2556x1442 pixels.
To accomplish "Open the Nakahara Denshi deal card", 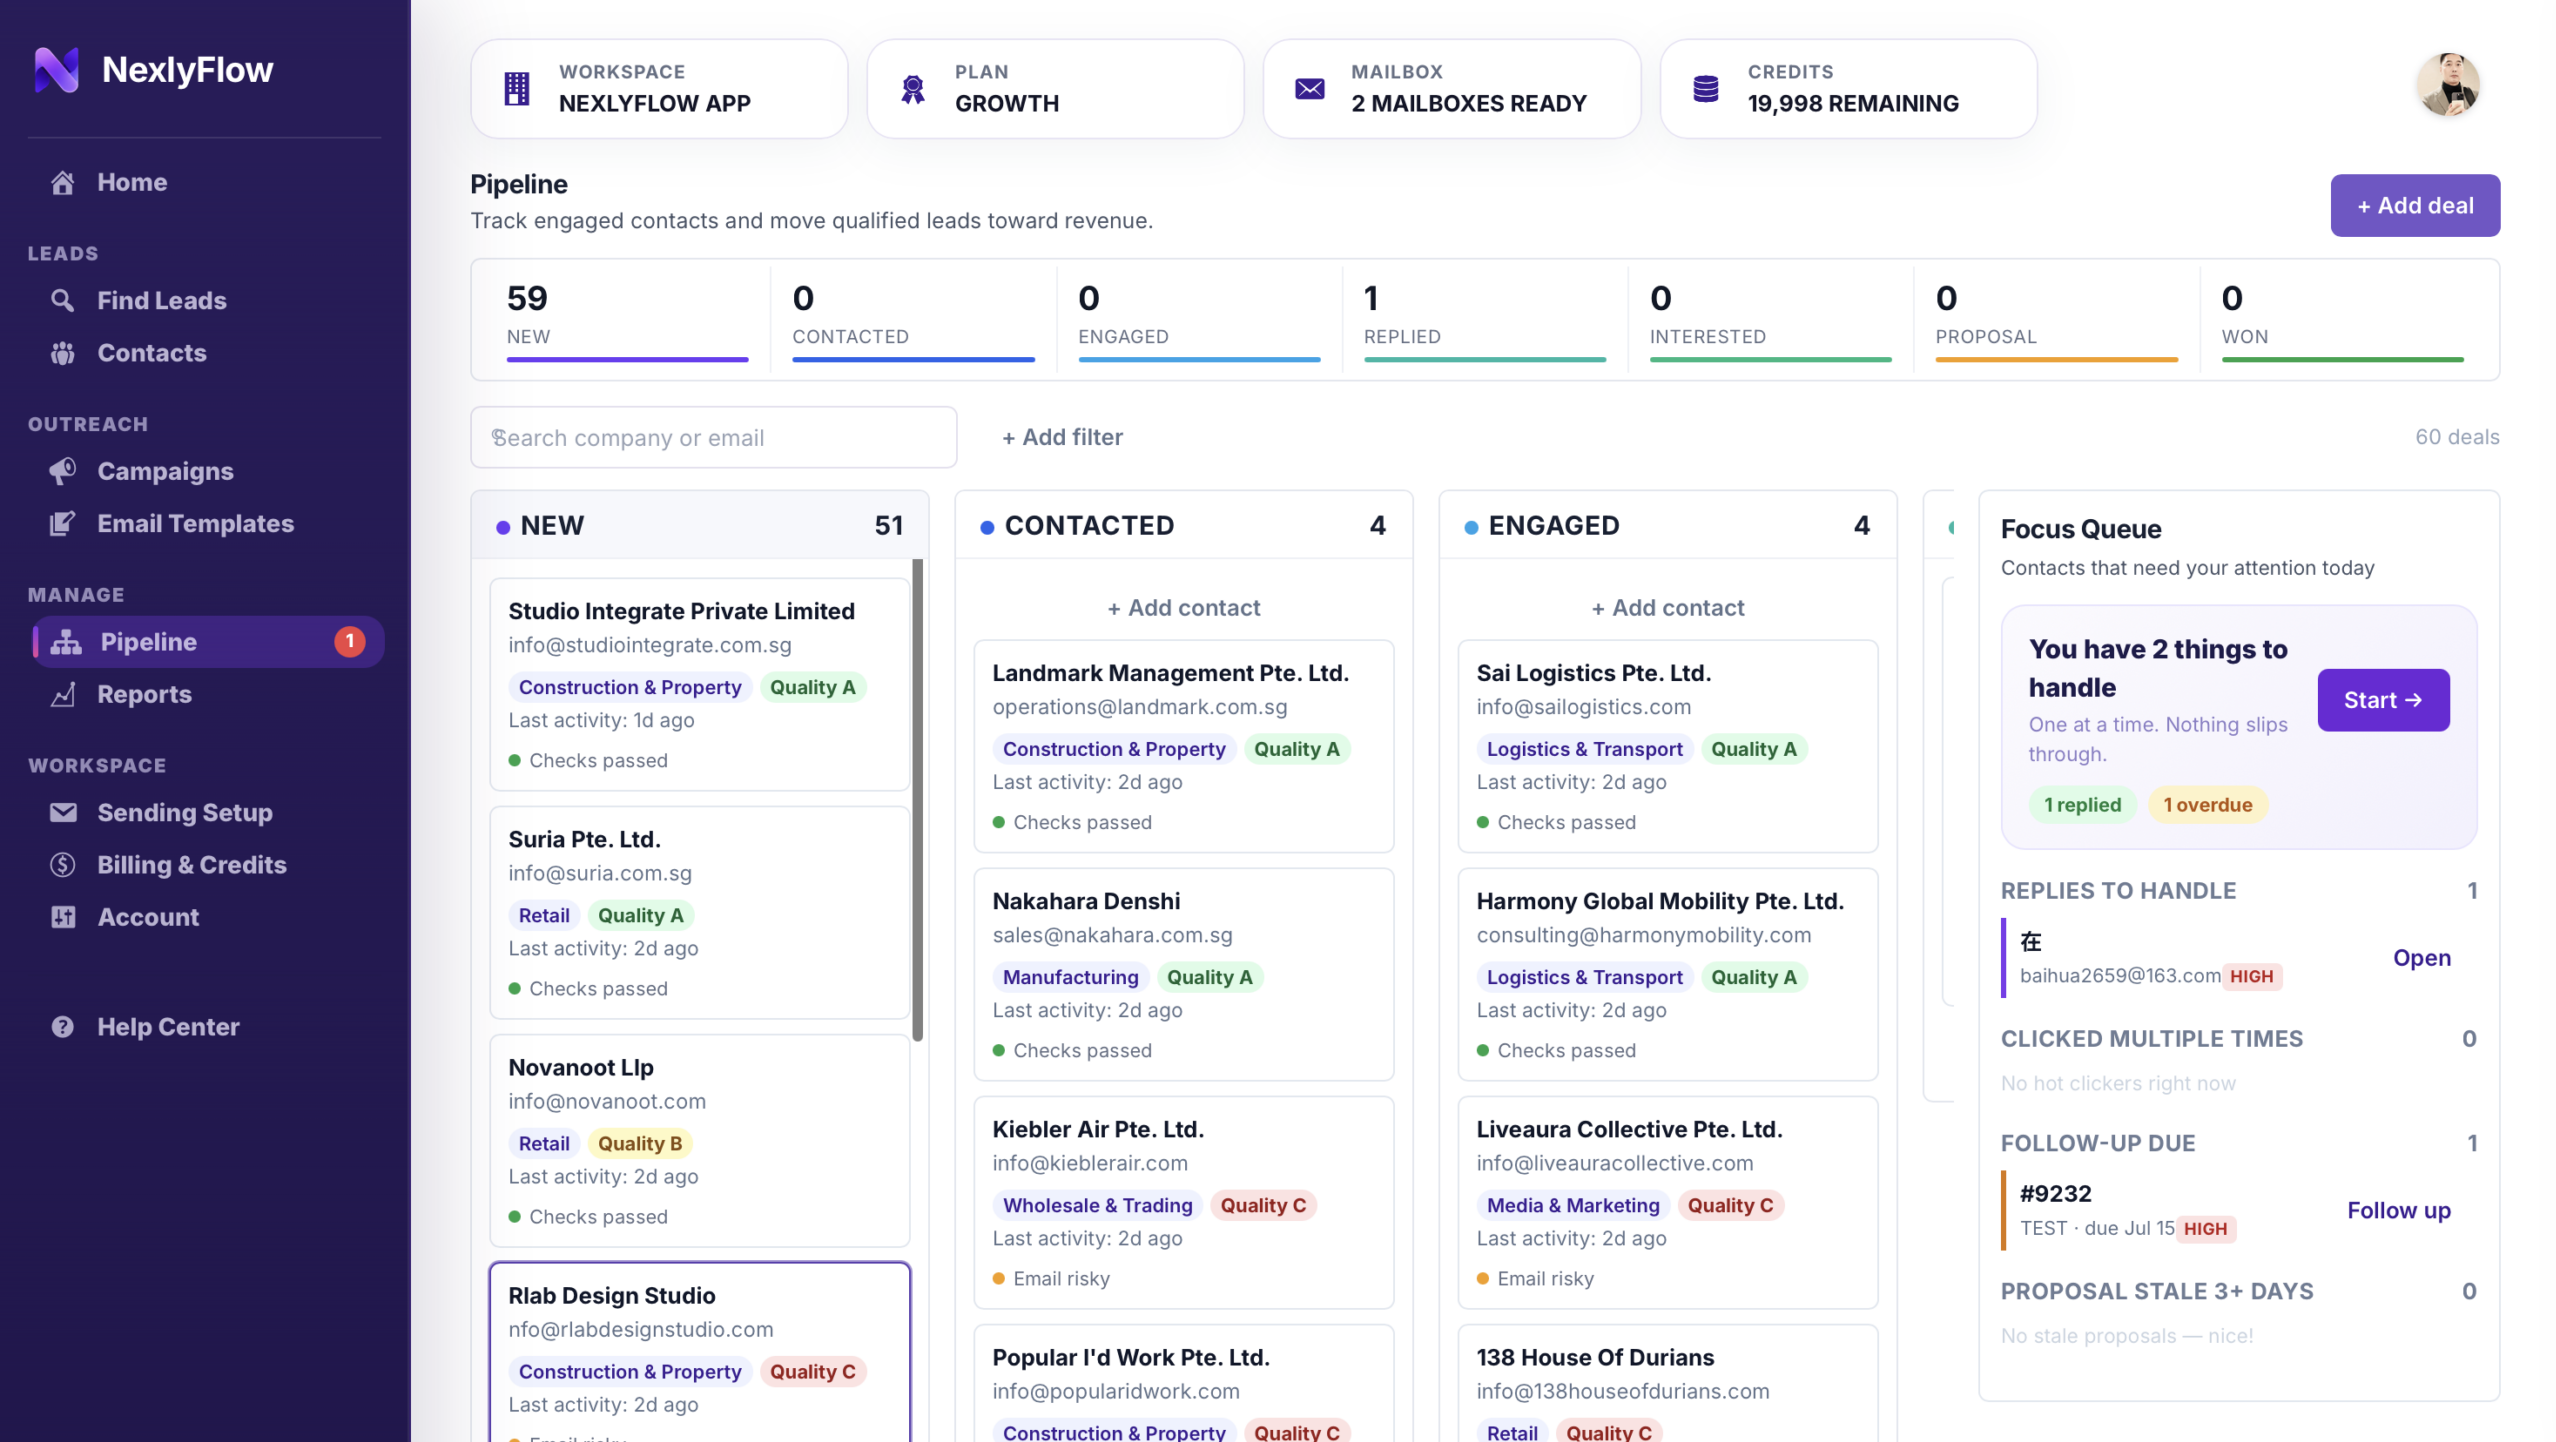I will pos(1183,974).
